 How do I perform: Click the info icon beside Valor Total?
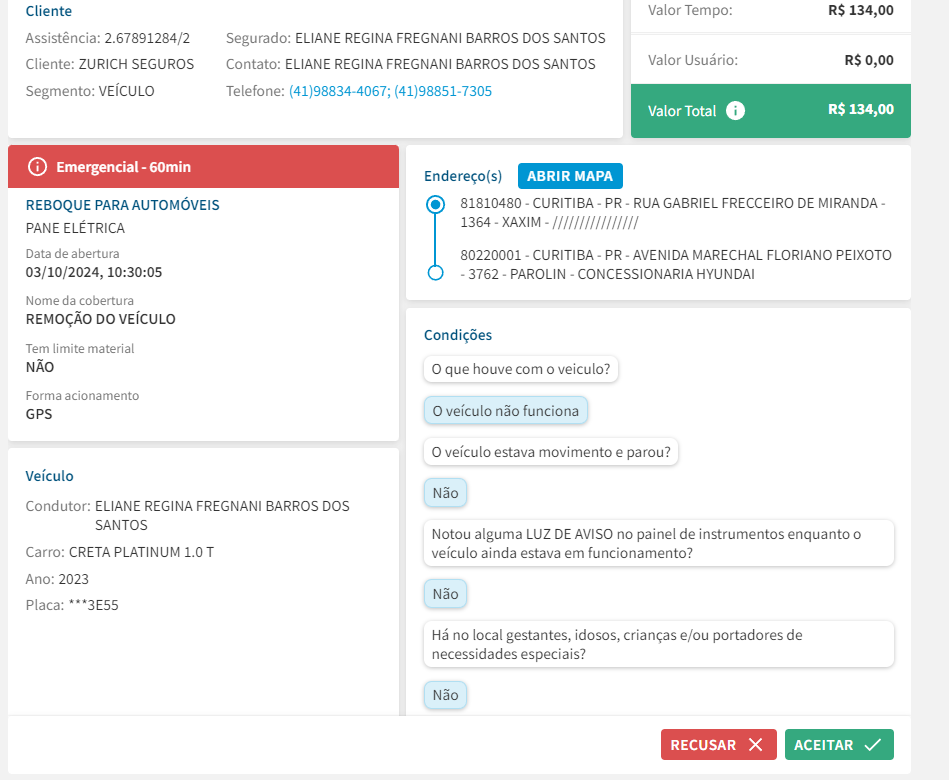tap(735, 111)
